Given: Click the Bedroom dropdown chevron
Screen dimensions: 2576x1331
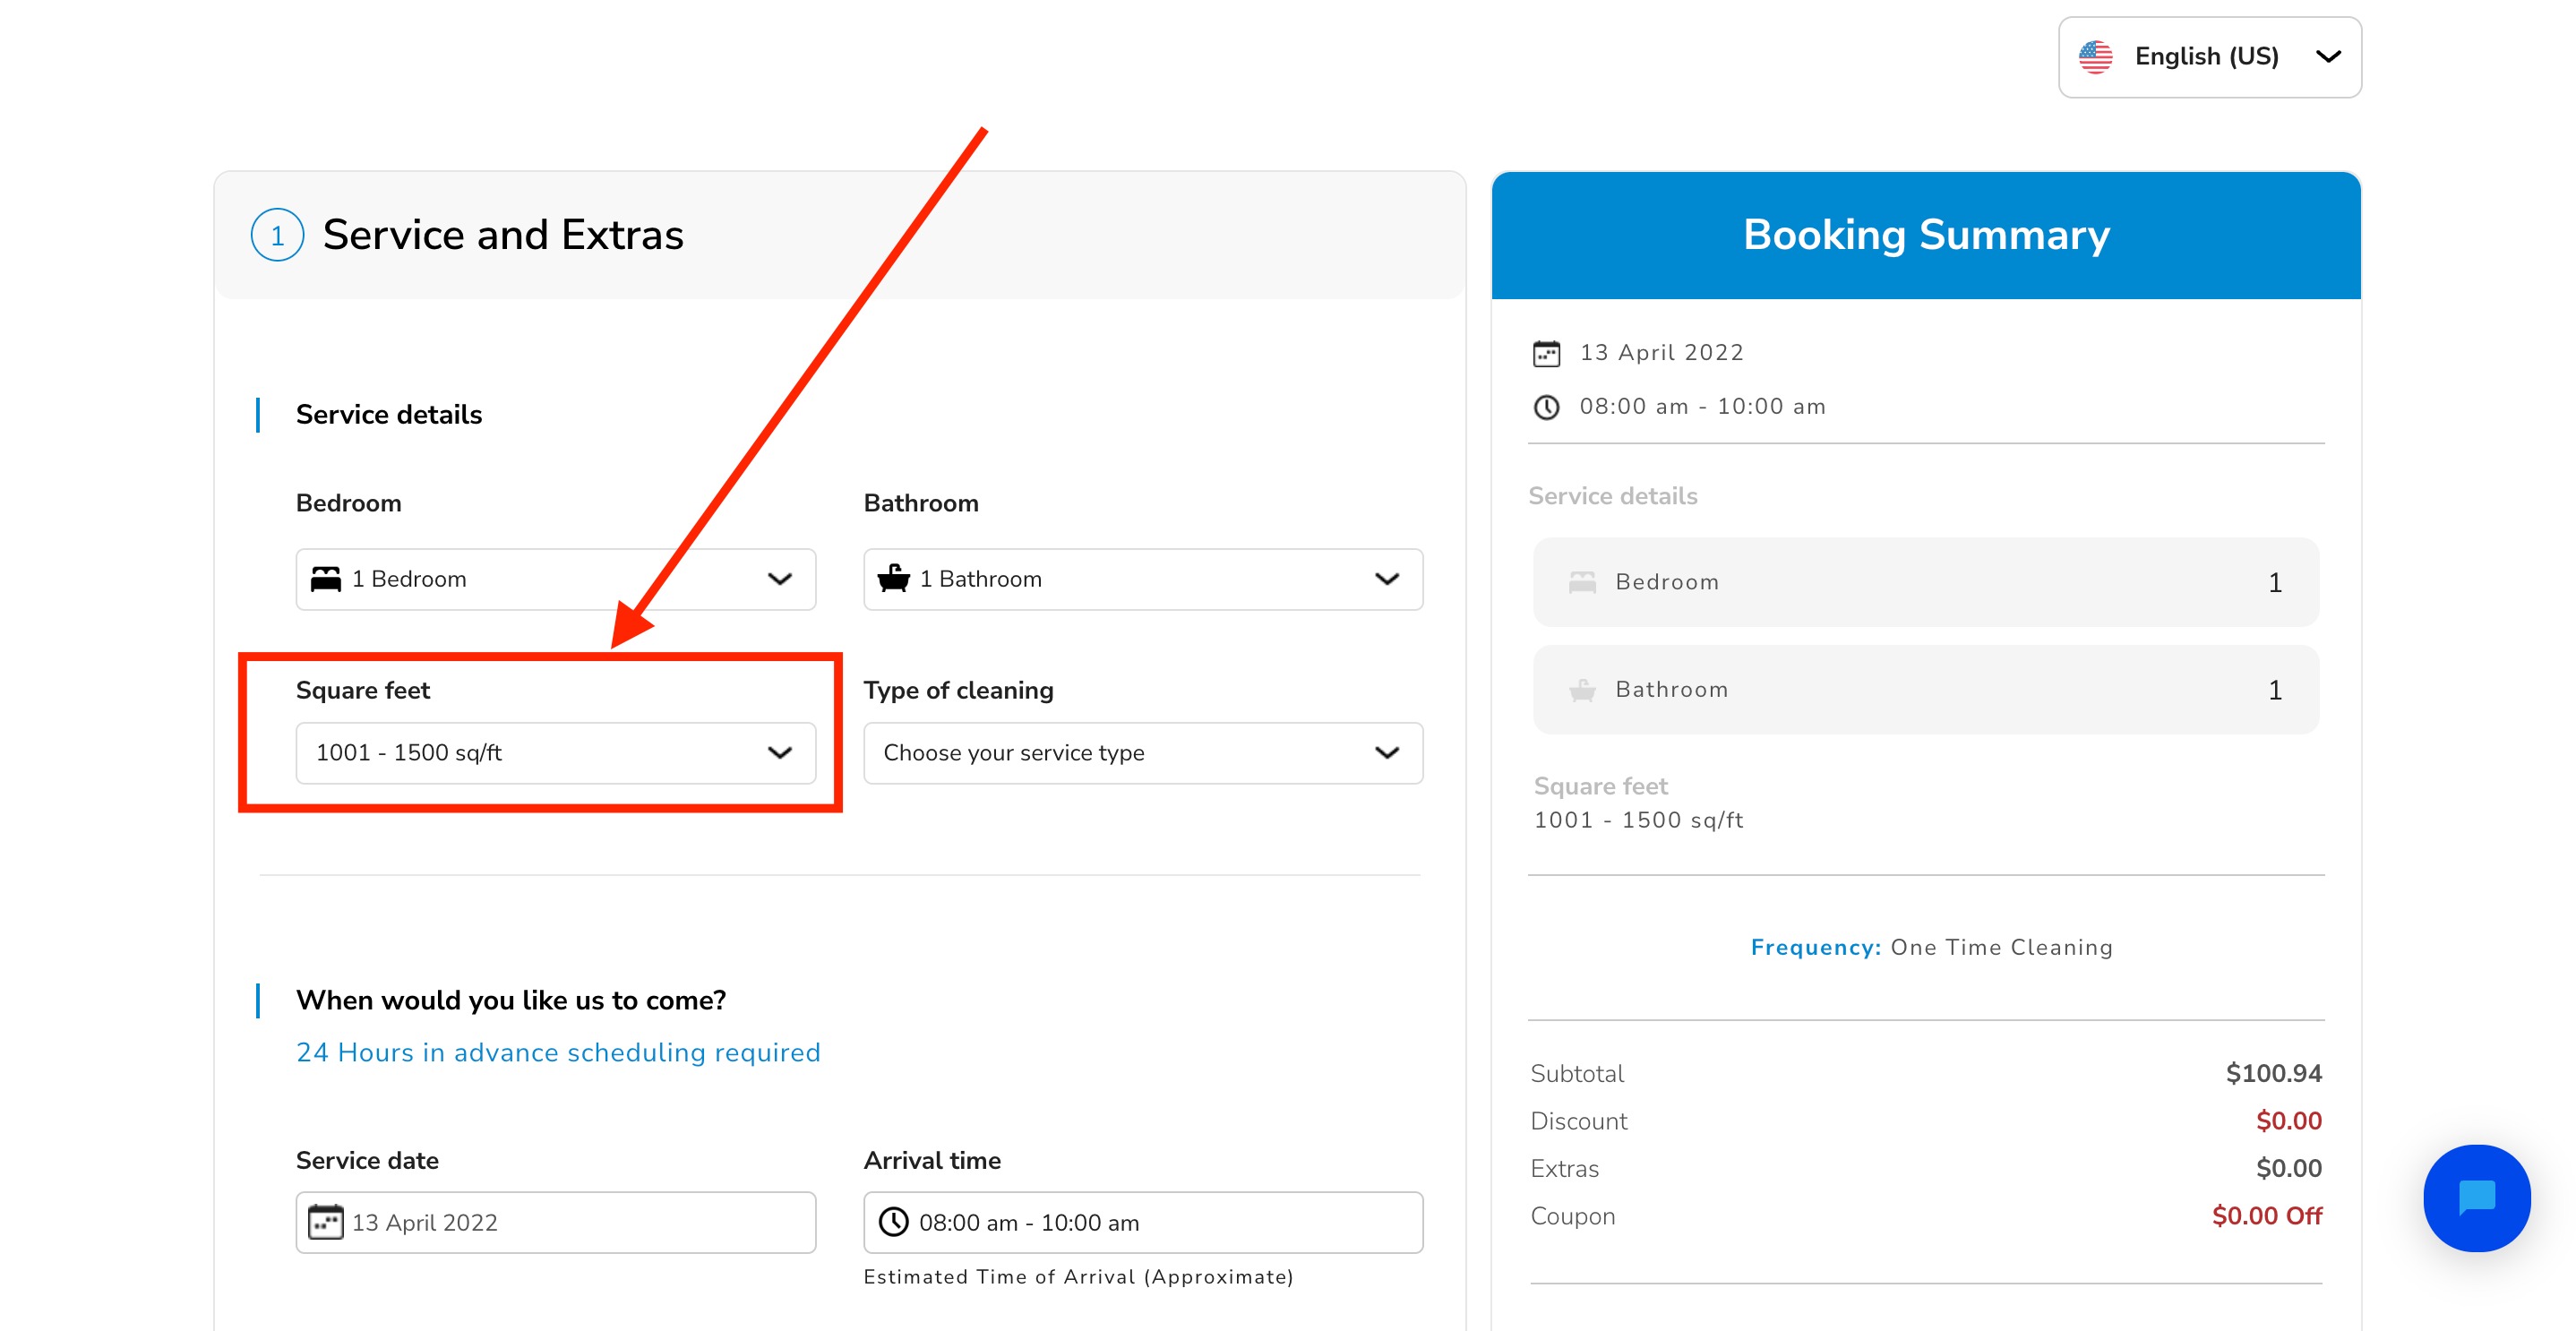Looking at the screenshot, I should click(x=779, y=579).
